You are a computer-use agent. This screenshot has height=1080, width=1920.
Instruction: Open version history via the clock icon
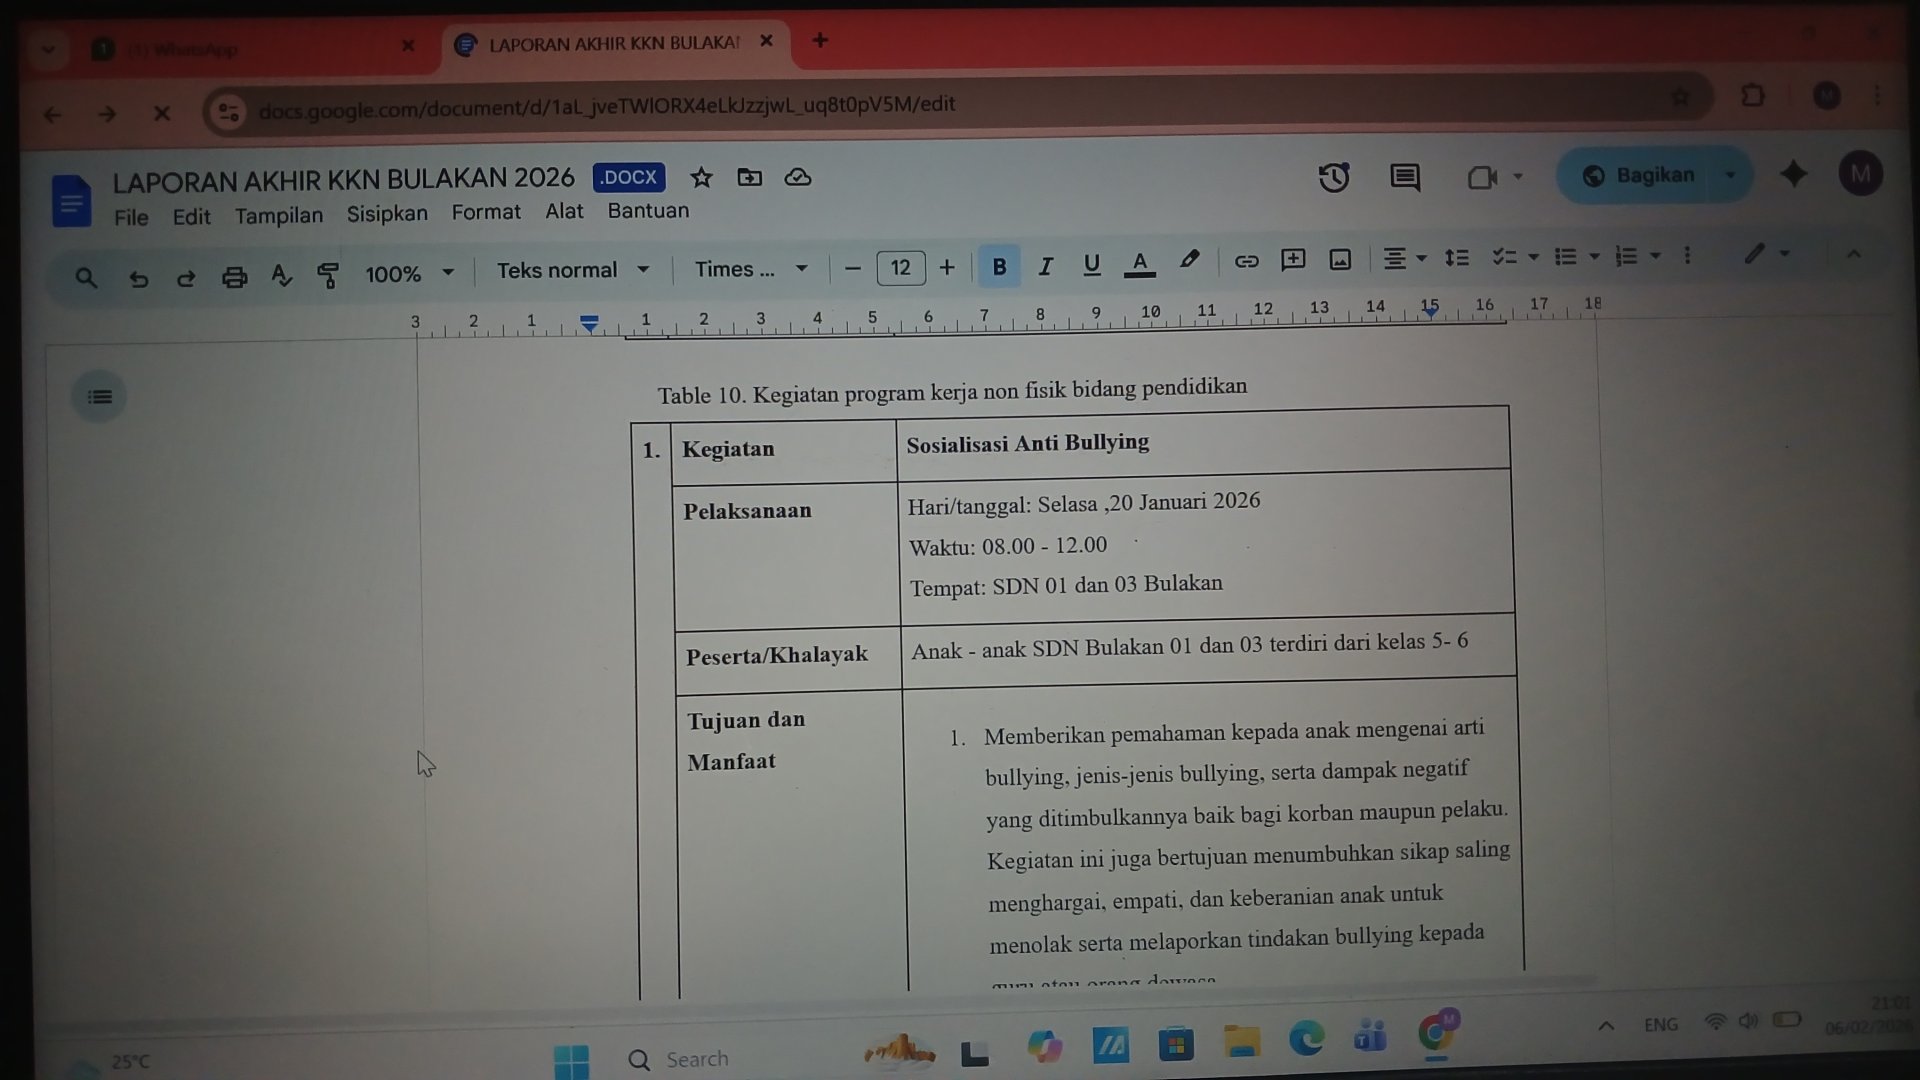pos(1334,178)
